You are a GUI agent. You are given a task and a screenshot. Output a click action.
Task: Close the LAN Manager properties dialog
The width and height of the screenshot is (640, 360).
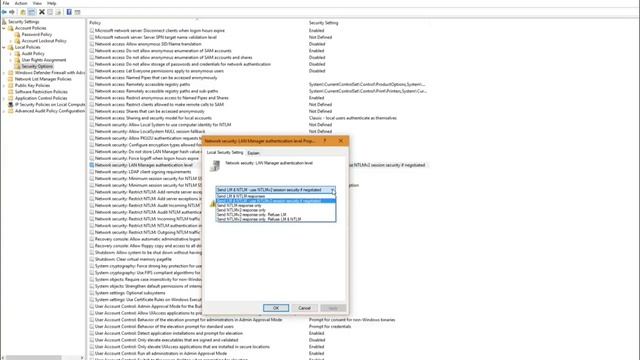341,141
